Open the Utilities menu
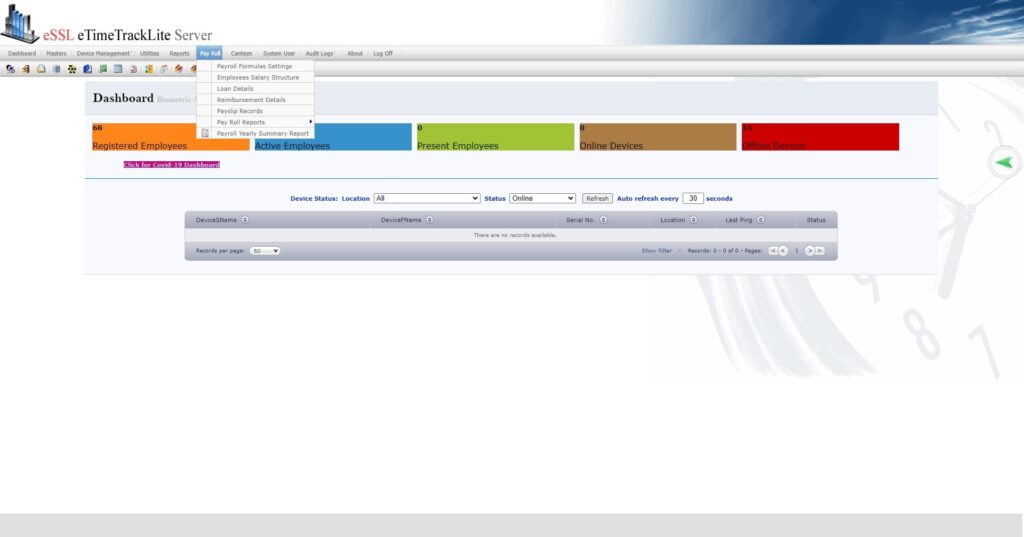Viewport: 1024px width, 537px height. pyautogui.click(x=150, y=54)
